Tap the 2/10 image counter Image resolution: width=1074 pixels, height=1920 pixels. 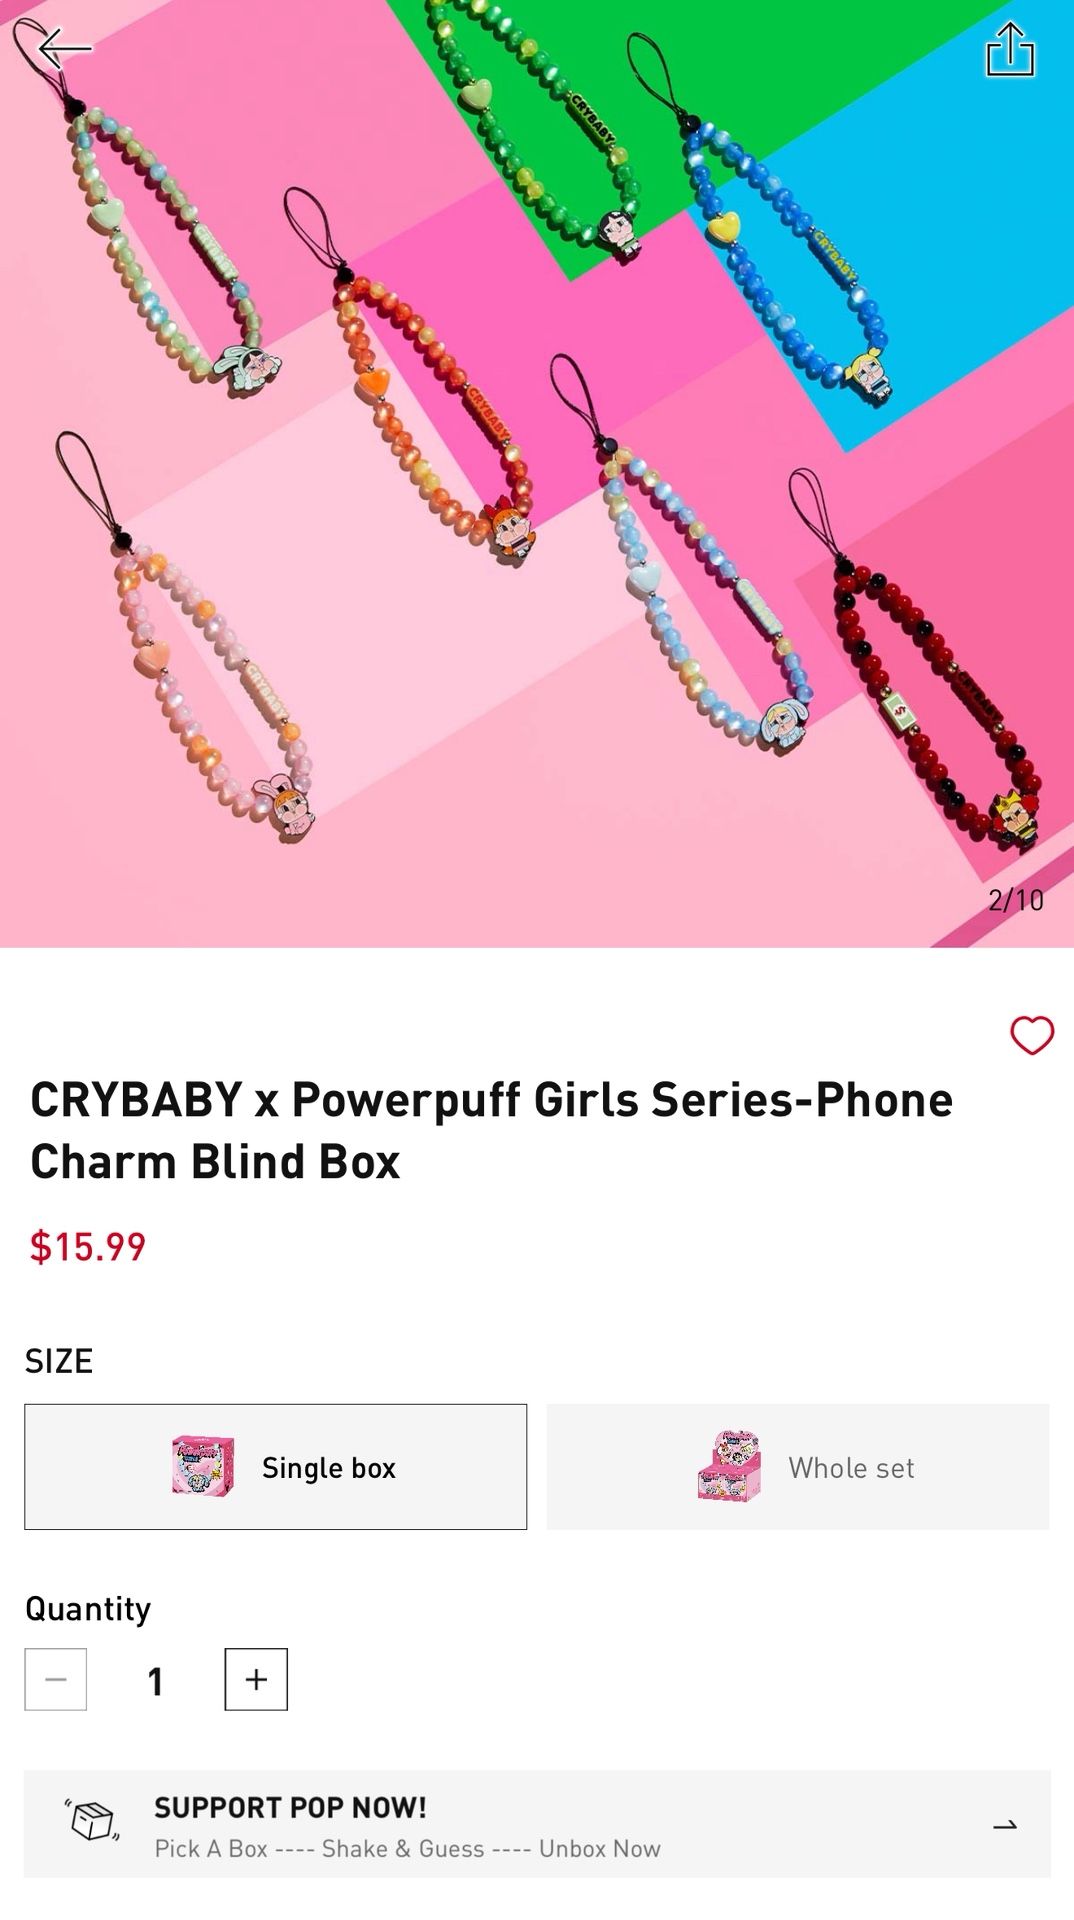coord(1016,900)
